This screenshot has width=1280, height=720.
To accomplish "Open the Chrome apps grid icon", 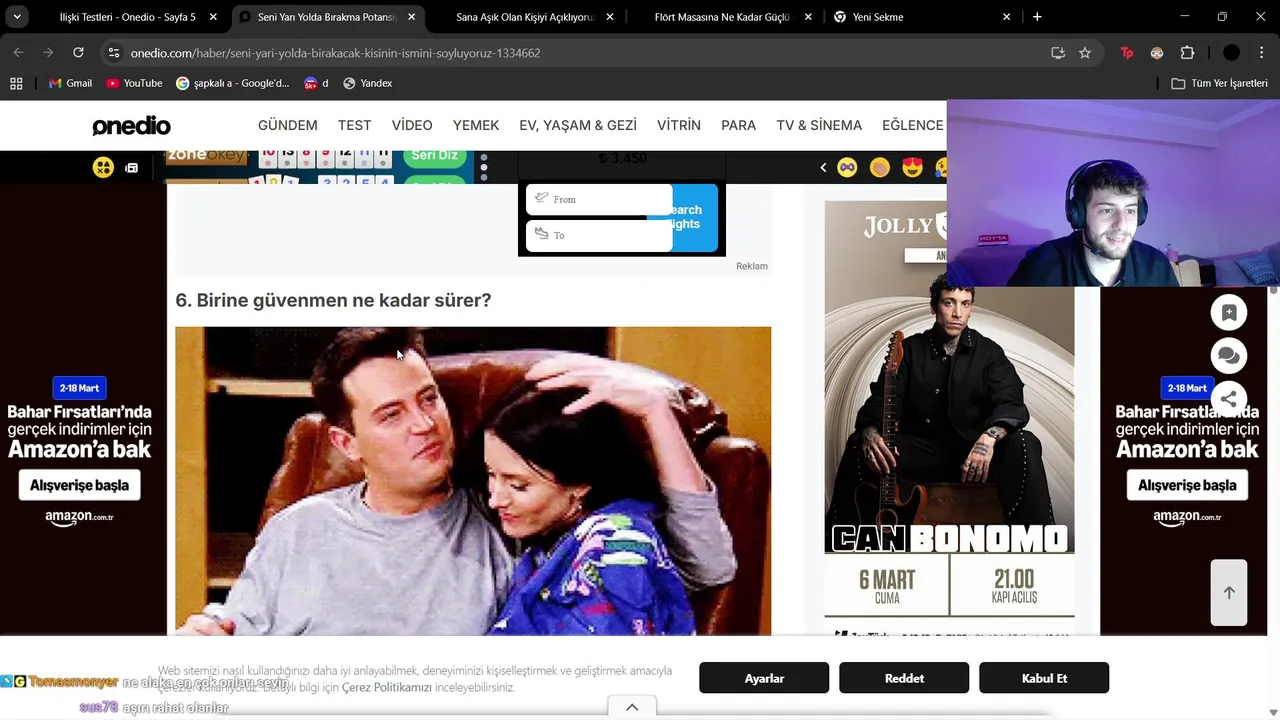I will [x=16, y=83].
